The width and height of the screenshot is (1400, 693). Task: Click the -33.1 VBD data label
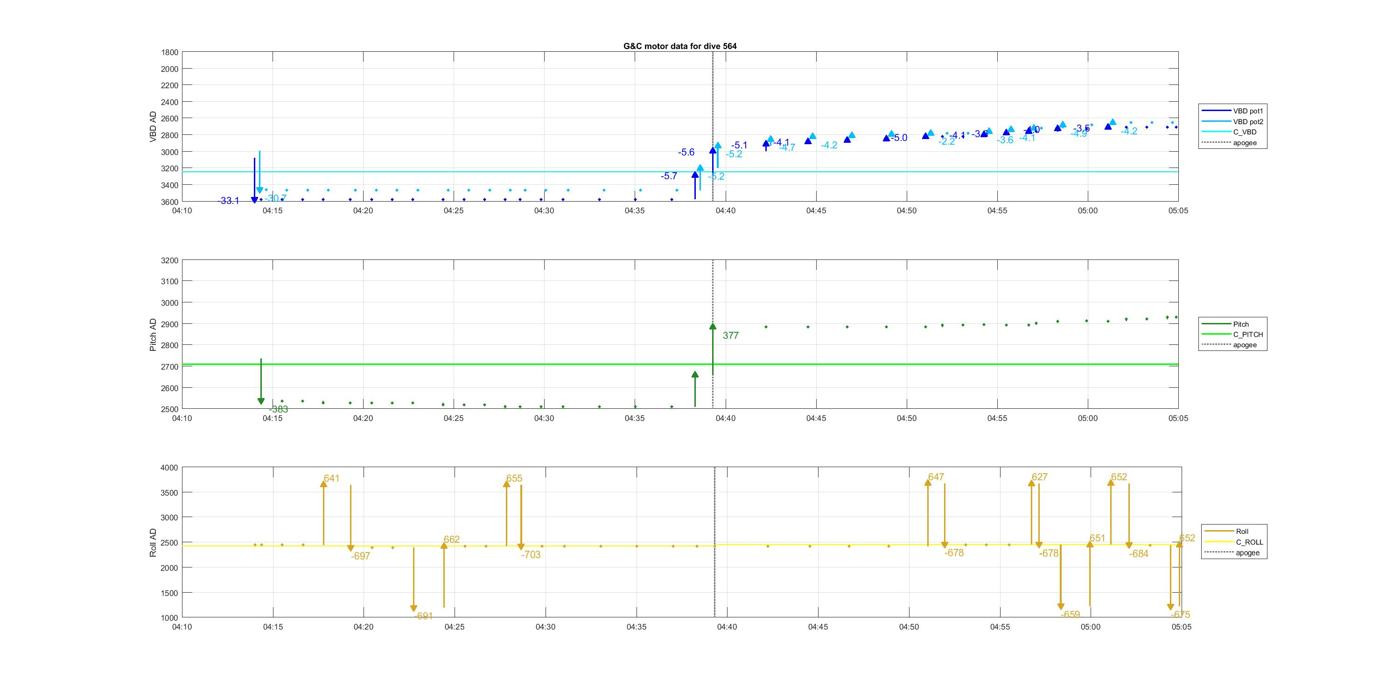[x=229, y=201]
